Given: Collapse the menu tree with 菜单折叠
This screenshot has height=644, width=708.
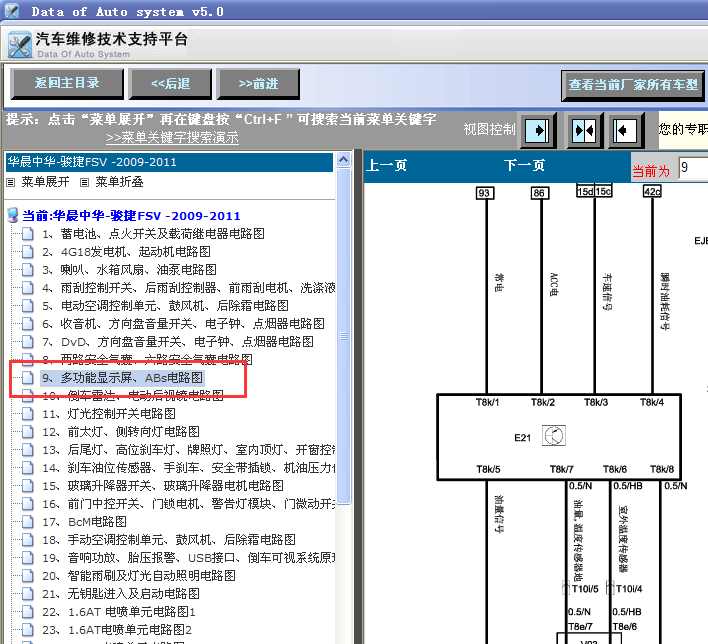Looking at the screenshot, I should [119, 182].
